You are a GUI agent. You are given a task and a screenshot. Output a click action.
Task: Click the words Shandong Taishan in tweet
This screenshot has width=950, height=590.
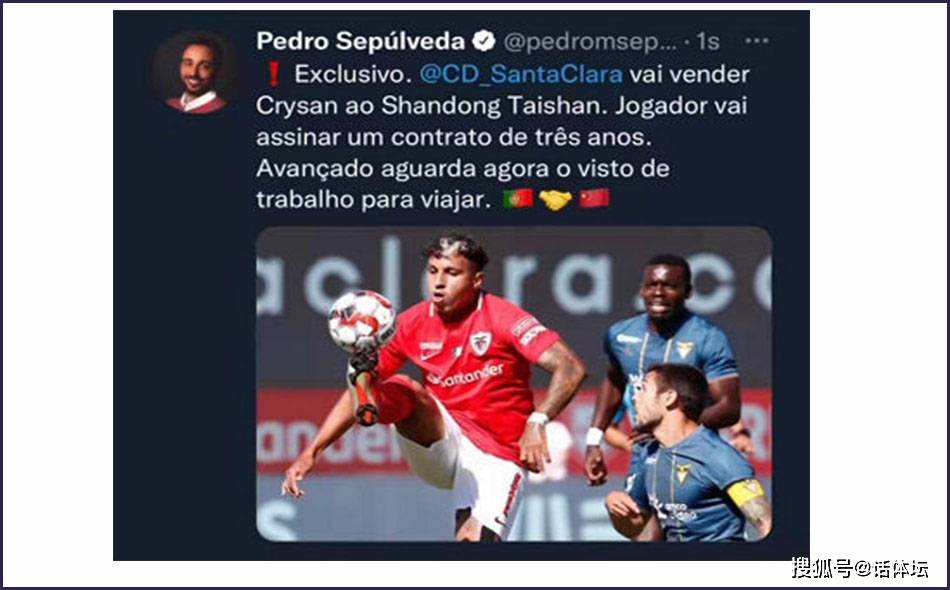493,105
